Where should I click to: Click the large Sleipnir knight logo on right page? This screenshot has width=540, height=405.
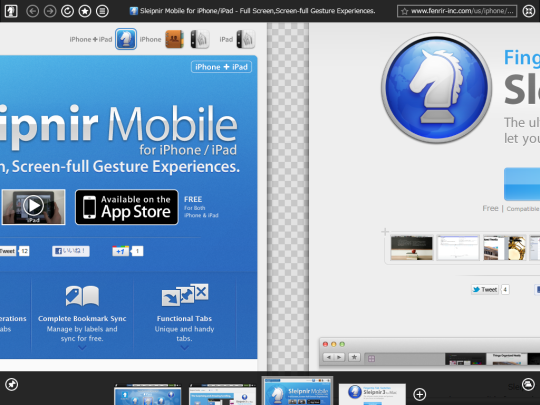[x=436, y=88]
